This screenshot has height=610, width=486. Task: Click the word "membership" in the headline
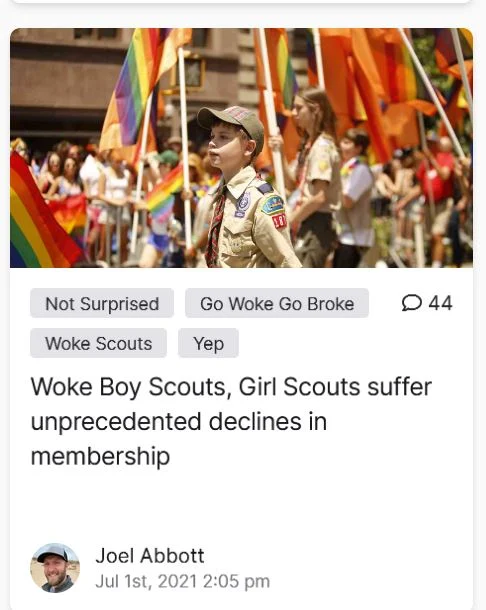click(x=100, y=456)
